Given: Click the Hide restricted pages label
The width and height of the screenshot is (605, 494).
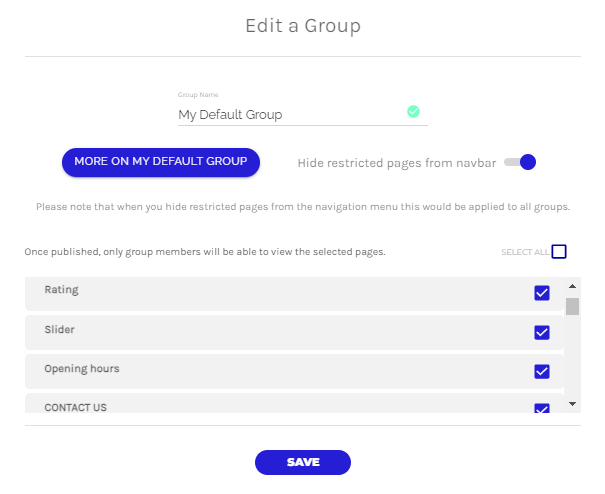Looking at the screenshot, I should [x=396, y=162].
